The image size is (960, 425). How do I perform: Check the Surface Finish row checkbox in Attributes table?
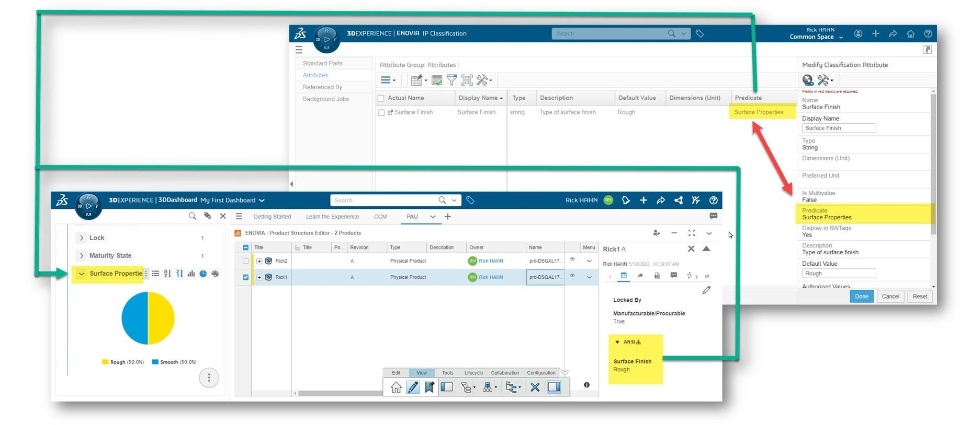pos(381,113)
